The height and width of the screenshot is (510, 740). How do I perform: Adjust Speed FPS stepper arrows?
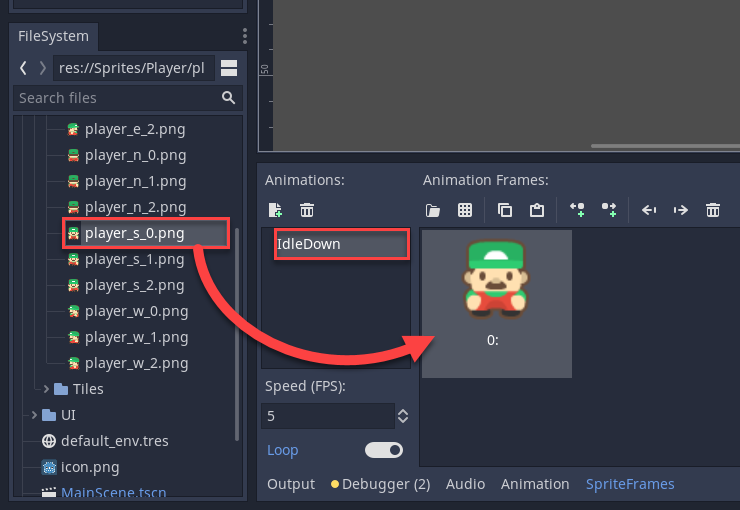click(403, 416)
